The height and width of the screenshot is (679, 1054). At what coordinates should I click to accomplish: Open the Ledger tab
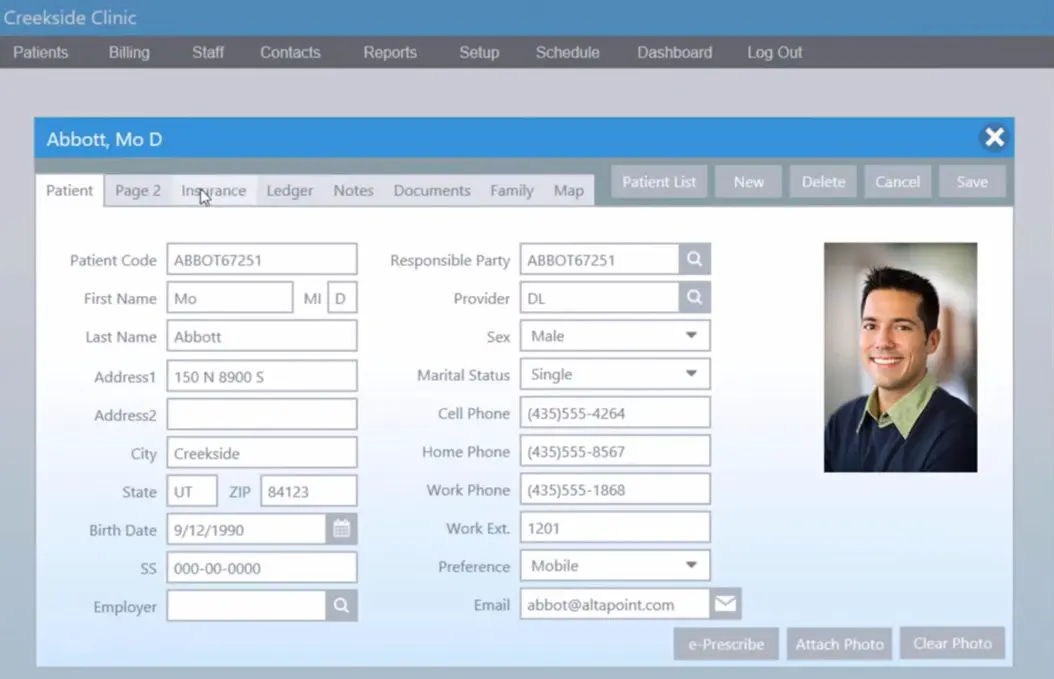(289, 190)
